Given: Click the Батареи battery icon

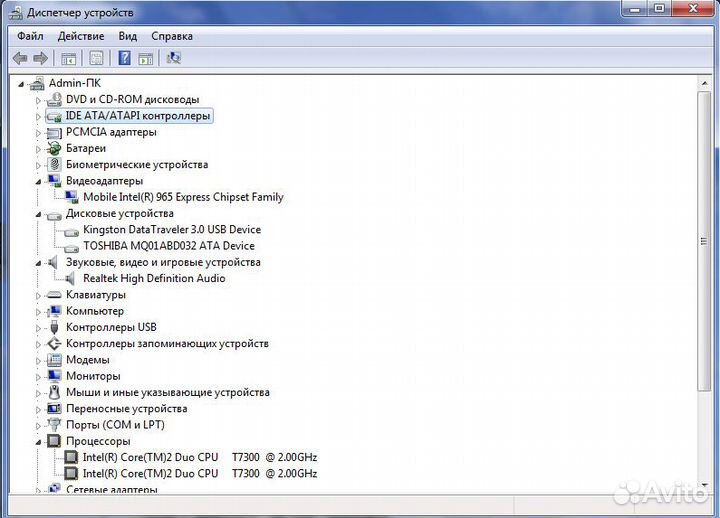Looking at the screenshot, I should coord(54,148).
